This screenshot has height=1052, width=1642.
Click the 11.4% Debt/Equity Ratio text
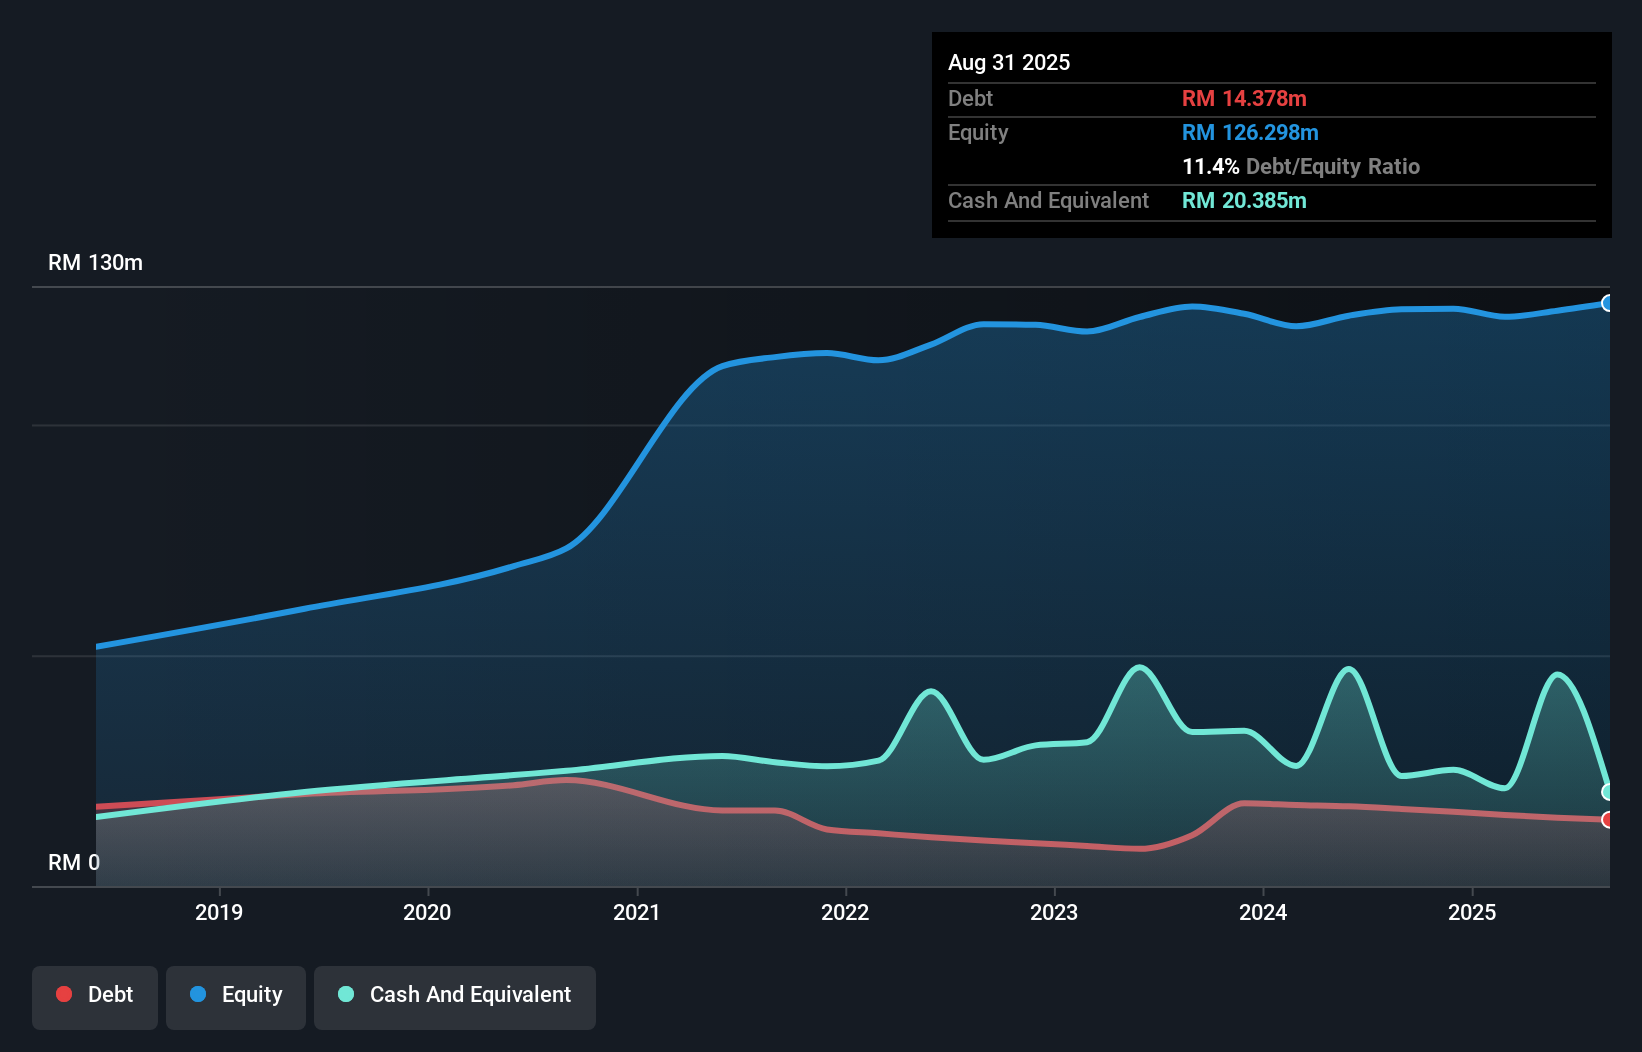coord(1300,167)
